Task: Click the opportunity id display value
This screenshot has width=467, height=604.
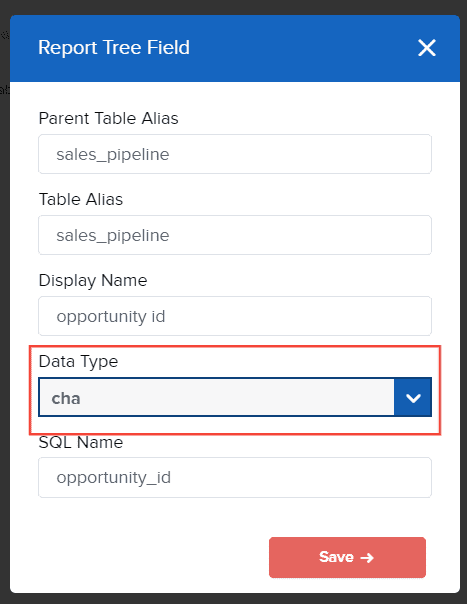Action: point(111,317)
